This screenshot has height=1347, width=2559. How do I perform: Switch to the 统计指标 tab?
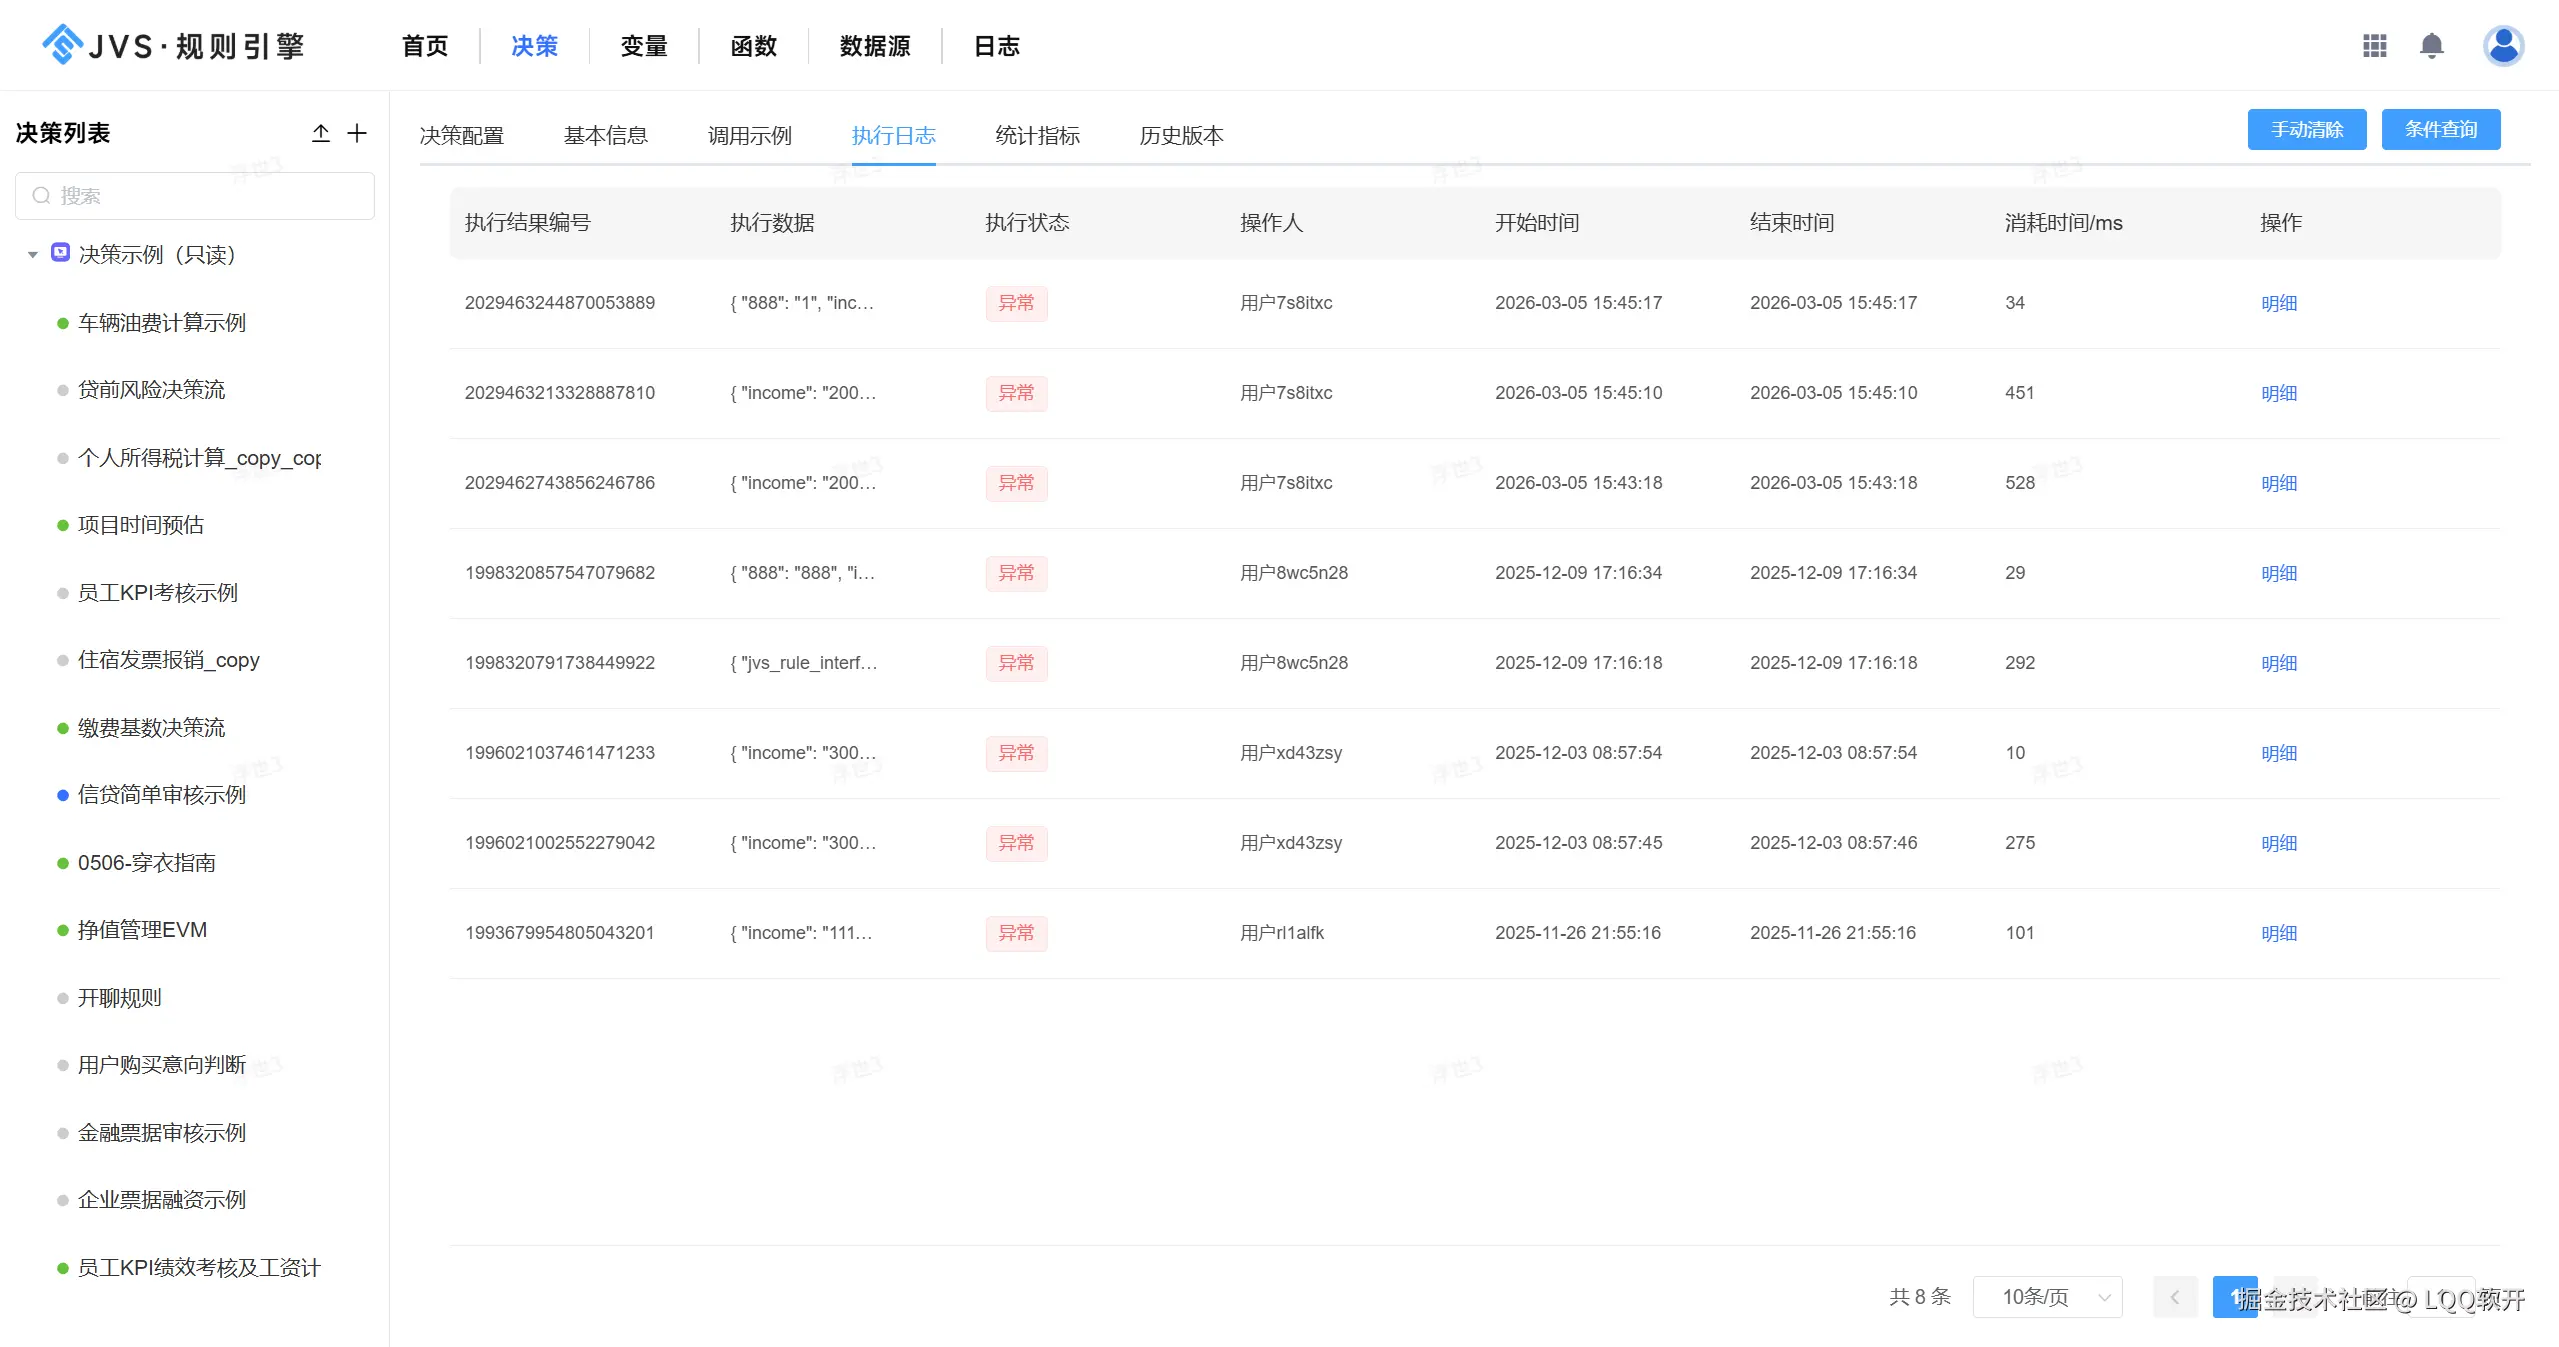point(1037,135)
